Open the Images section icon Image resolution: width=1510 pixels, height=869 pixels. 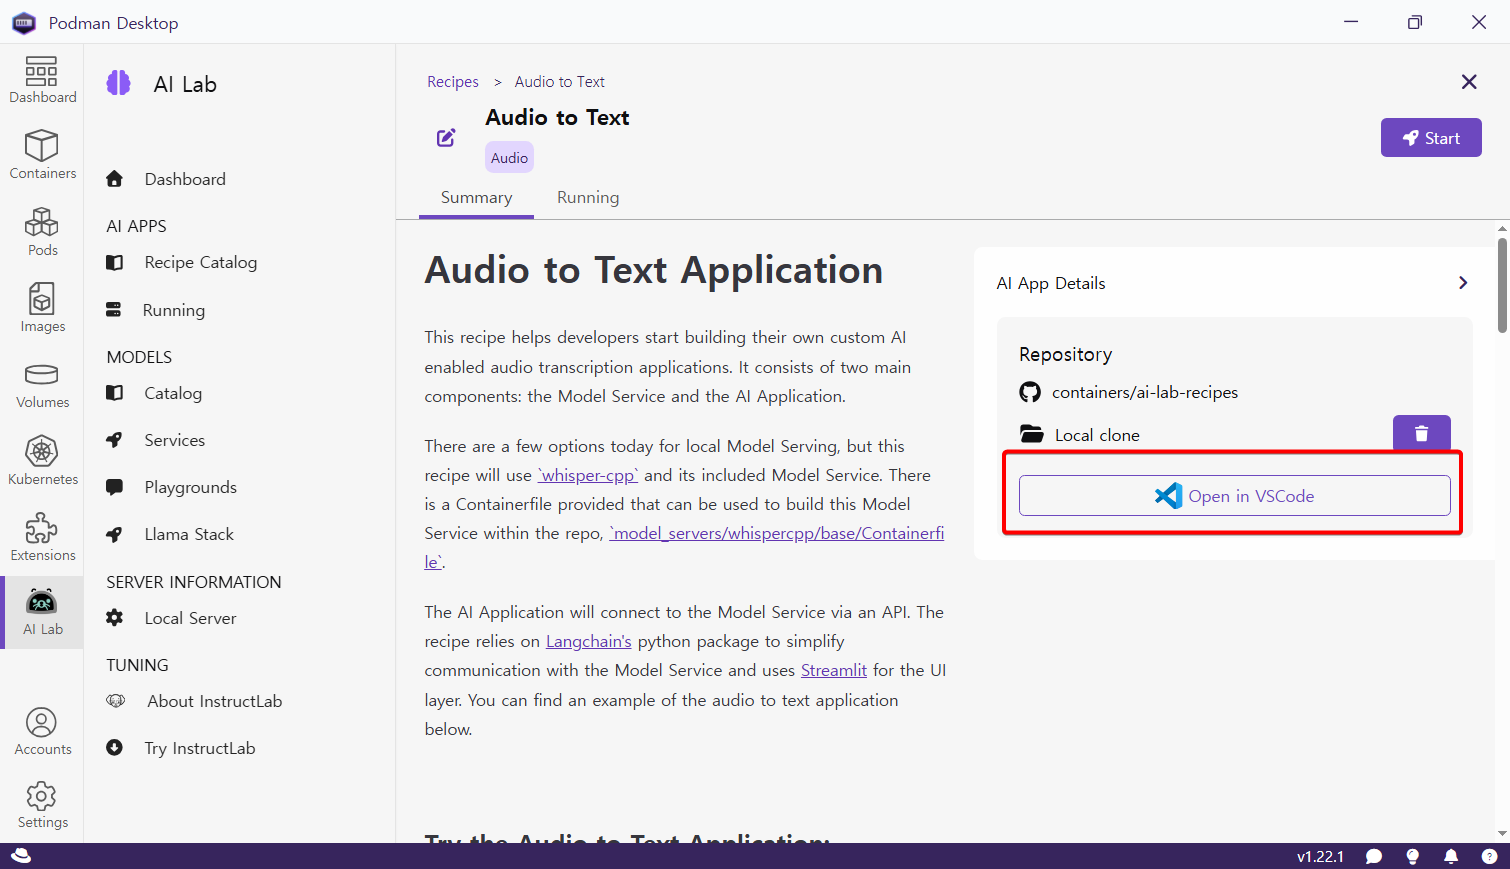click(x=42, y=307)
